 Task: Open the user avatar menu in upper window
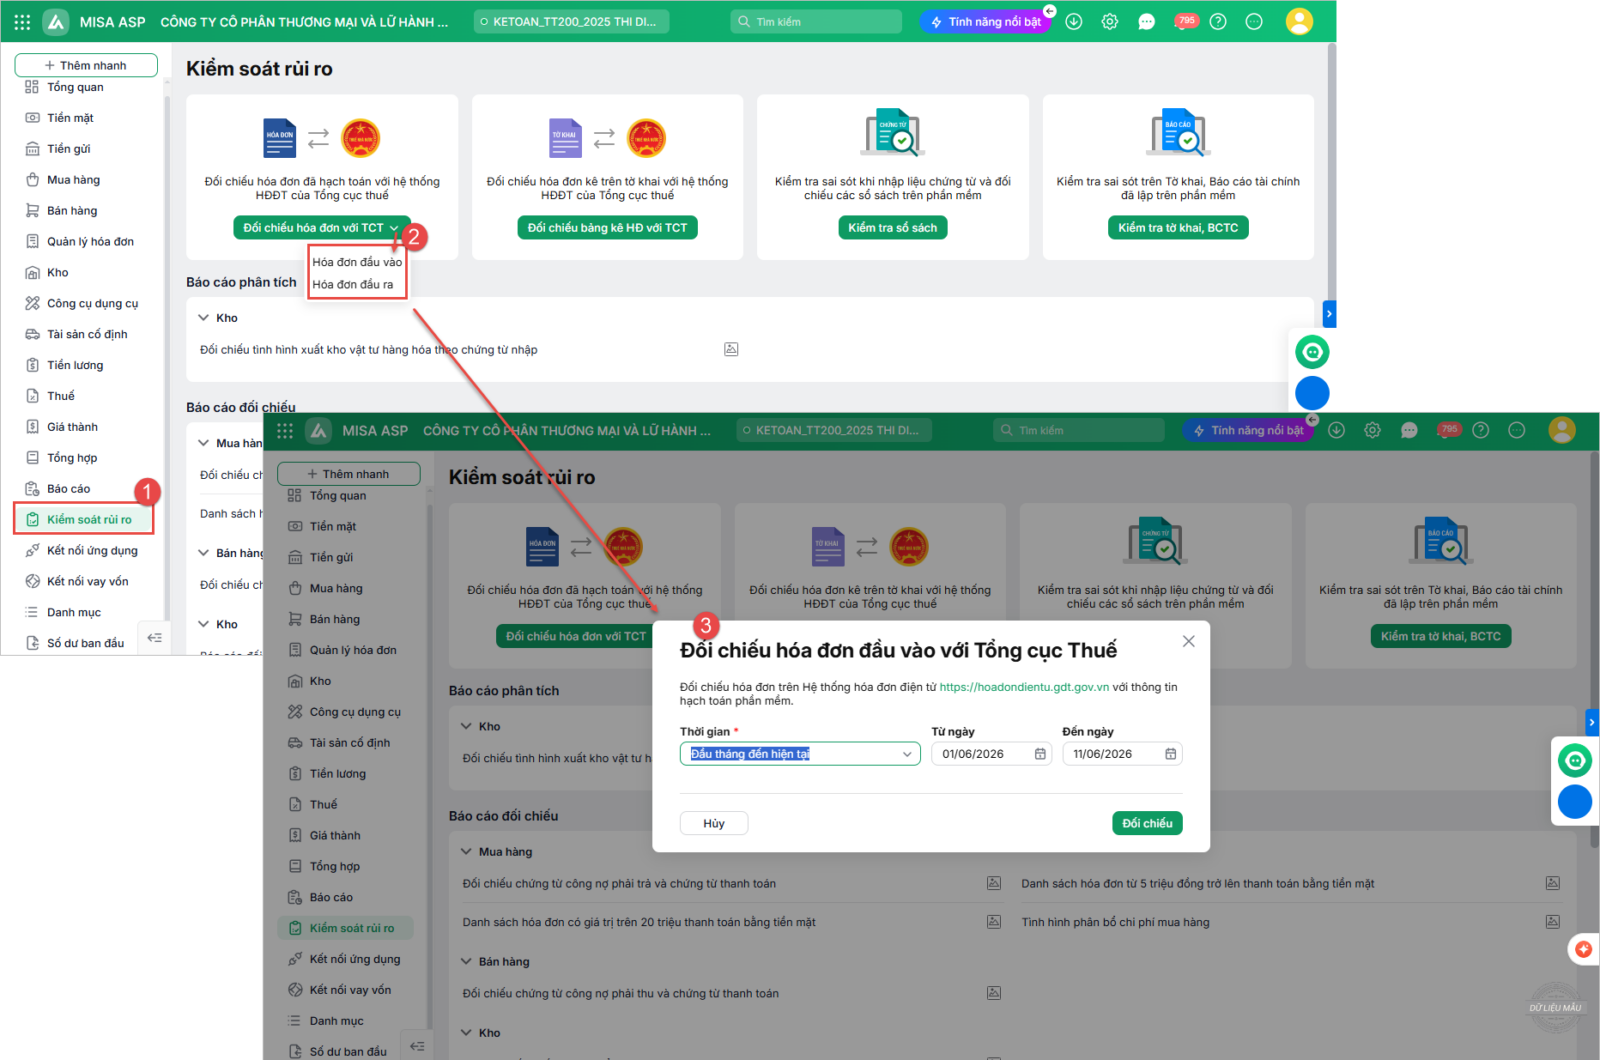pos(1299,21)
